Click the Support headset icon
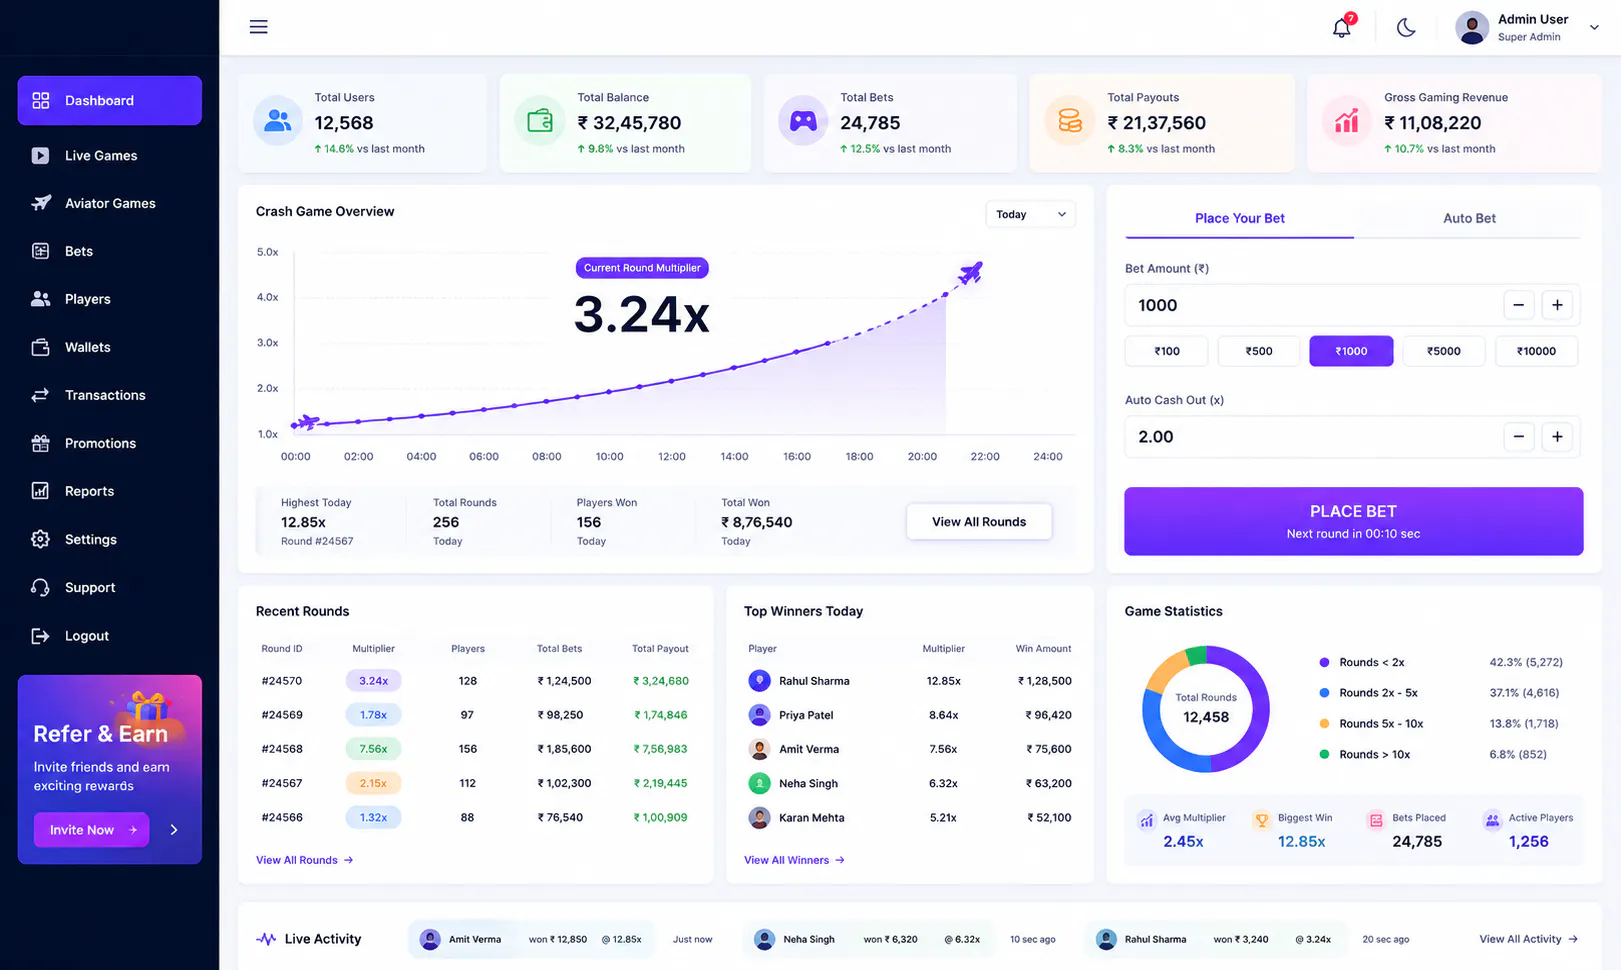The image size is (1621, 970). click(40, 587)
